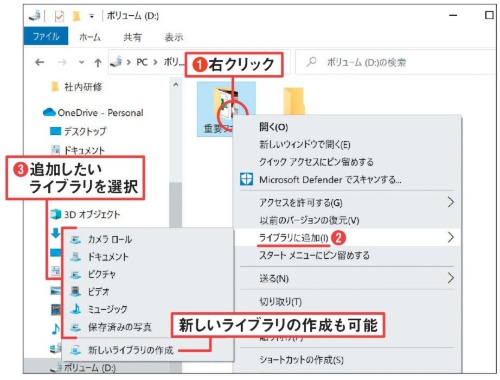Screen dimensions: 500x380
Task: Choose 送る(N) menu entry
Action: tap(274, 278)
